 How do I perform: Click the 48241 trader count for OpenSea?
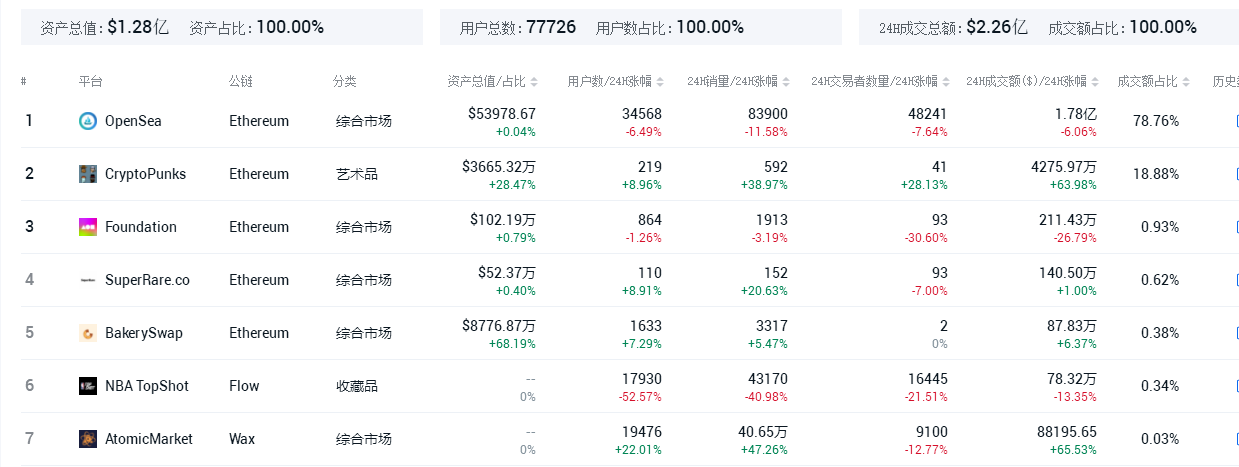926,114
